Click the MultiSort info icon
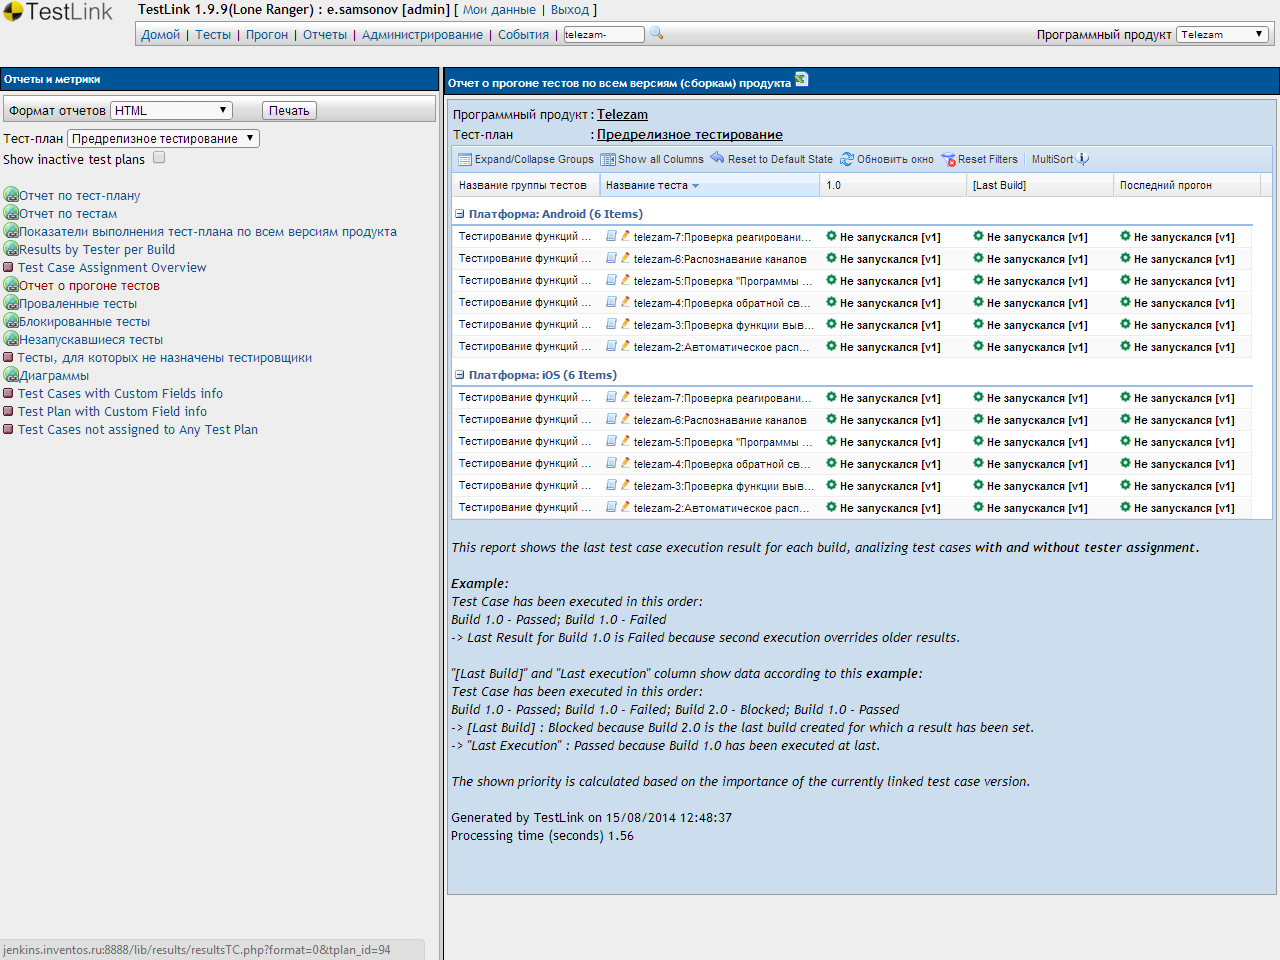1280x960 pixels. coord(1083,159)
